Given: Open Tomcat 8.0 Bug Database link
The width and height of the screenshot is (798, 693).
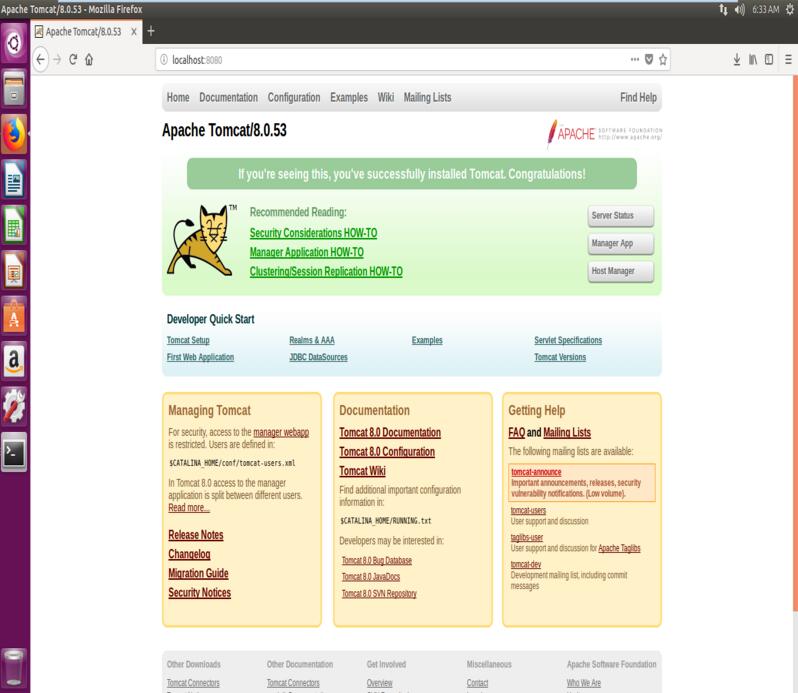Looking at the screenshot, I should tap(377, 561).
